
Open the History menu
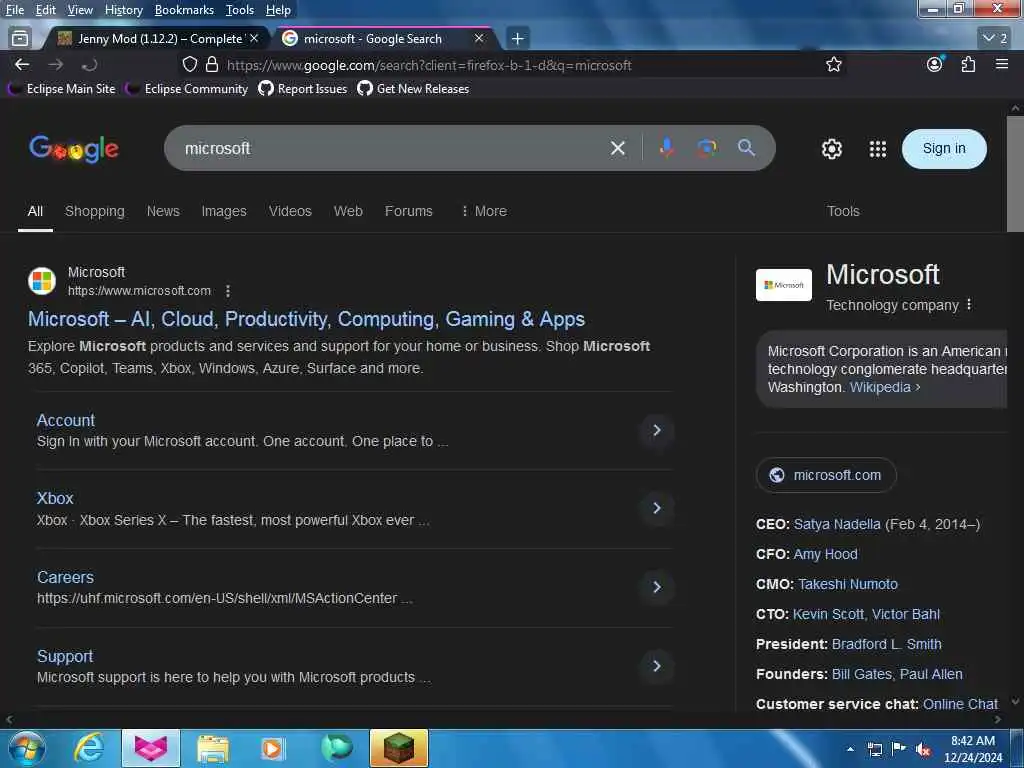(123, 10)
